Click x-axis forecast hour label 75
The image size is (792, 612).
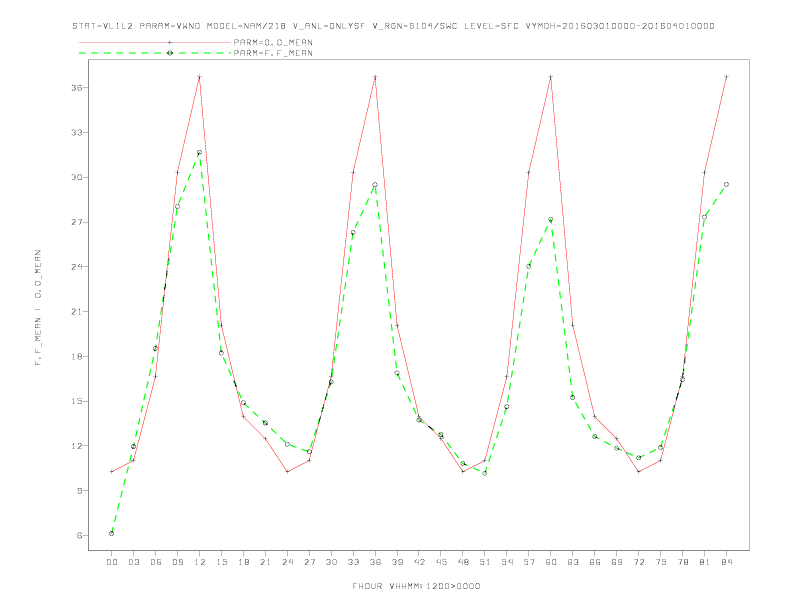(661, 562)
